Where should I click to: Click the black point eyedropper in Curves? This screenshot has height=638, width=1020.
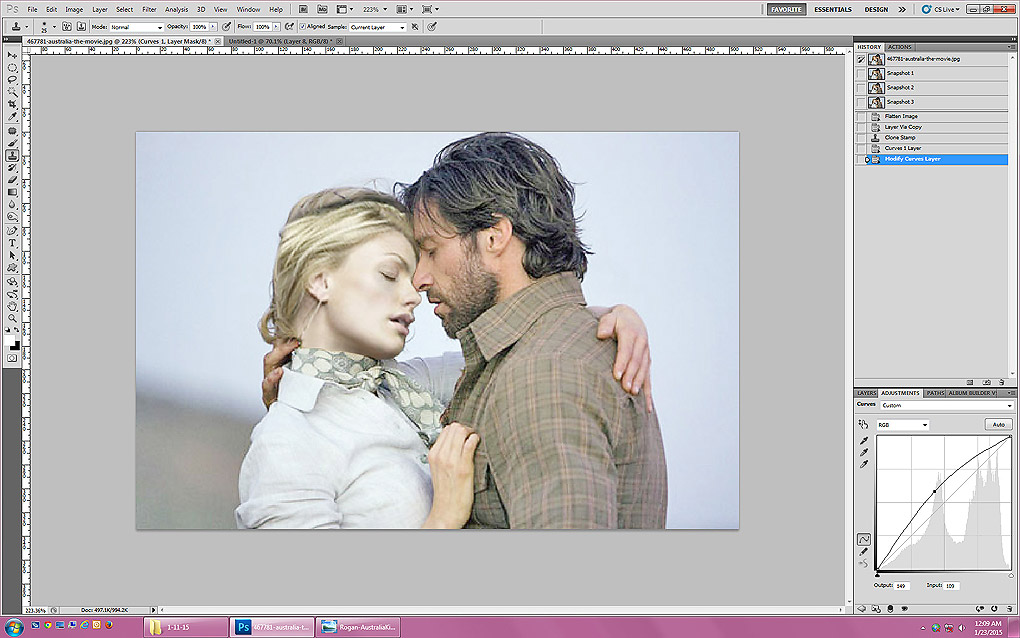(864, 440)
